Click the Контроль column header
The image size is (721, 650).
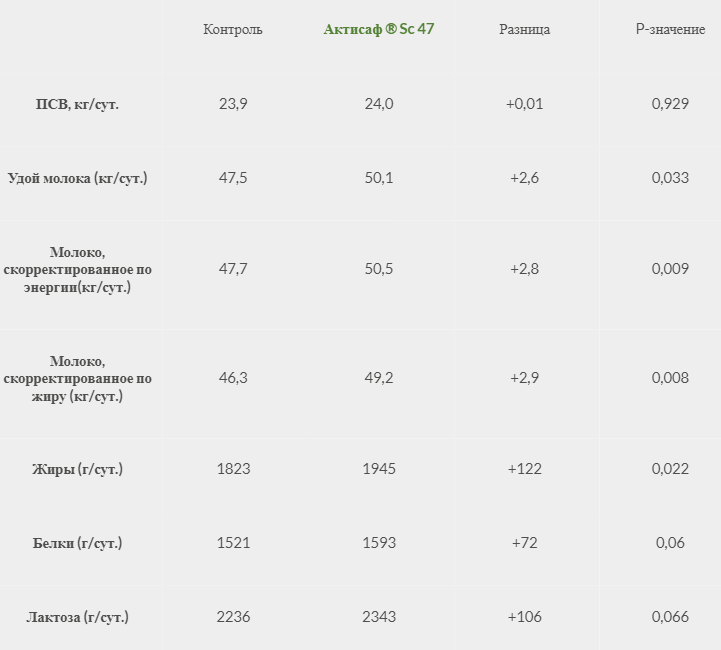(233, 29)
